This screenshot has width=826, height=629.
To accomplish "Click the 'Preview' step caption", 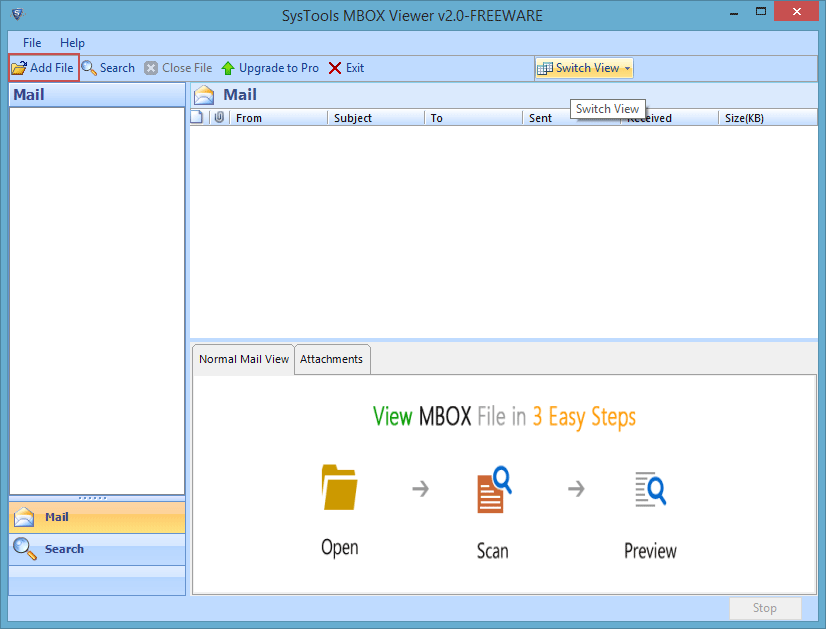I will pyautogui.click(x=650, y=551).
